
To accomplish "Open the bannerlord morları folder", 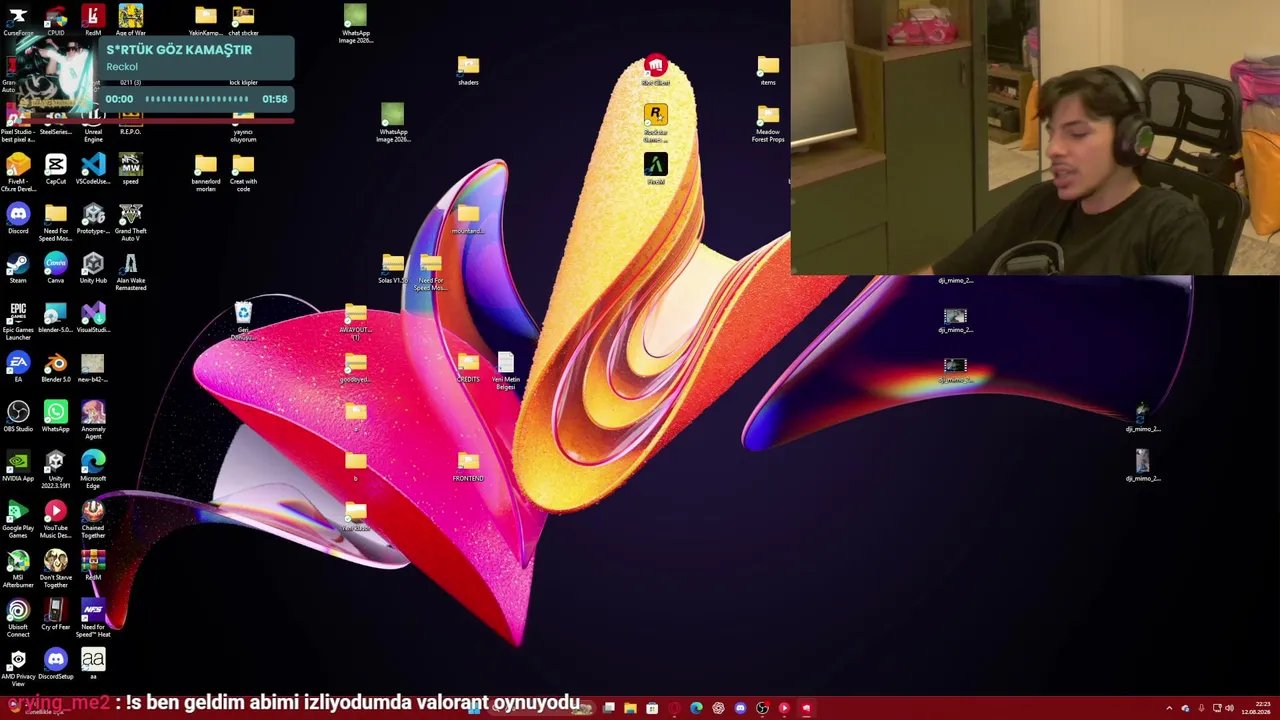I will point(205,172).
